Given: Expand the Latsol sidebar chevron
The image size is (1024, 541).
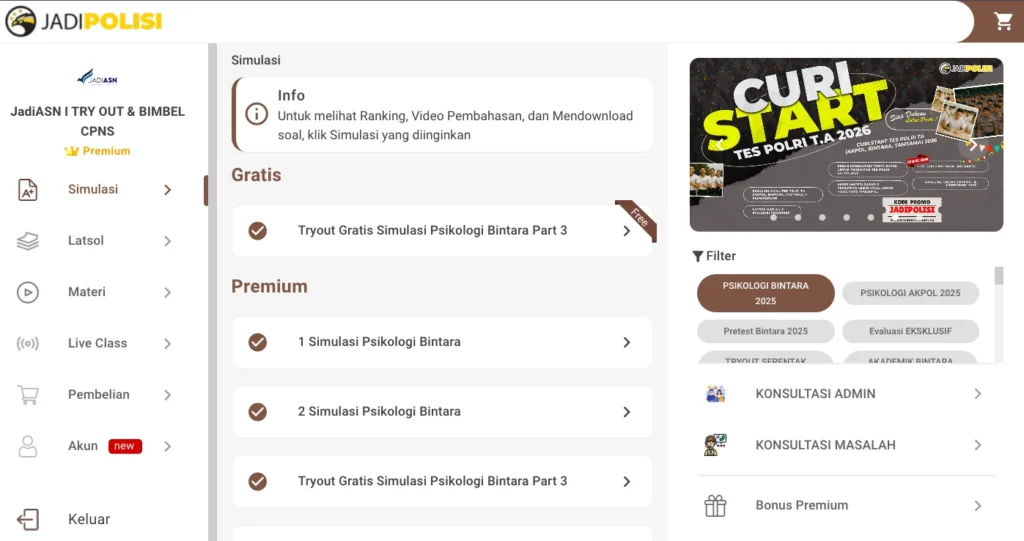Looking at the screenshot, I should click(x=167, y=241).
